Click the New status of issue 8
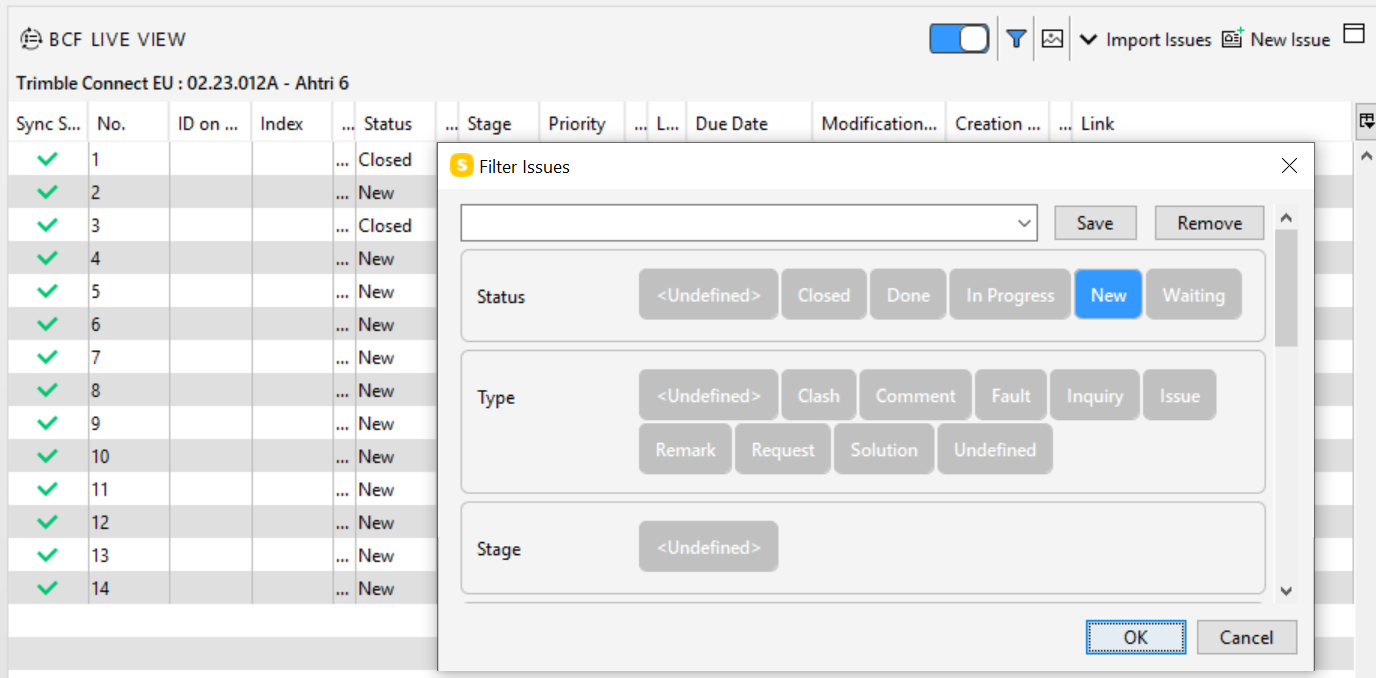The height and width of the screenshot is (678, 1376). [376, 390]
